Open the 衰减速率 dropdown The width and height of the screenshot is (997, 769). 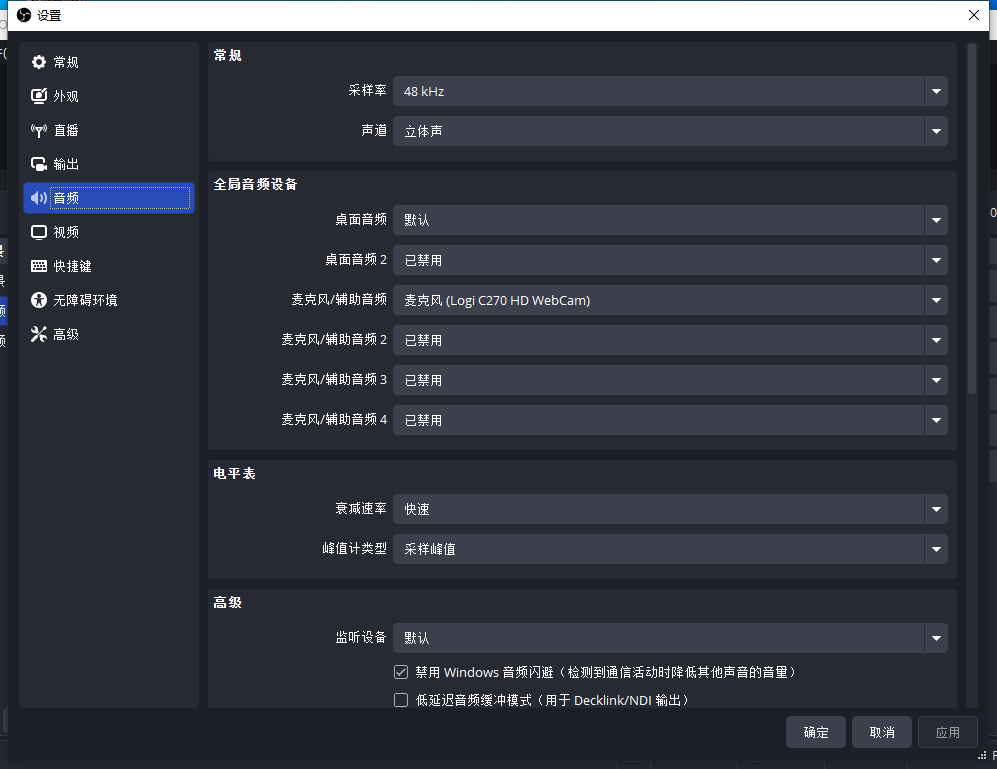click(669, 509)
